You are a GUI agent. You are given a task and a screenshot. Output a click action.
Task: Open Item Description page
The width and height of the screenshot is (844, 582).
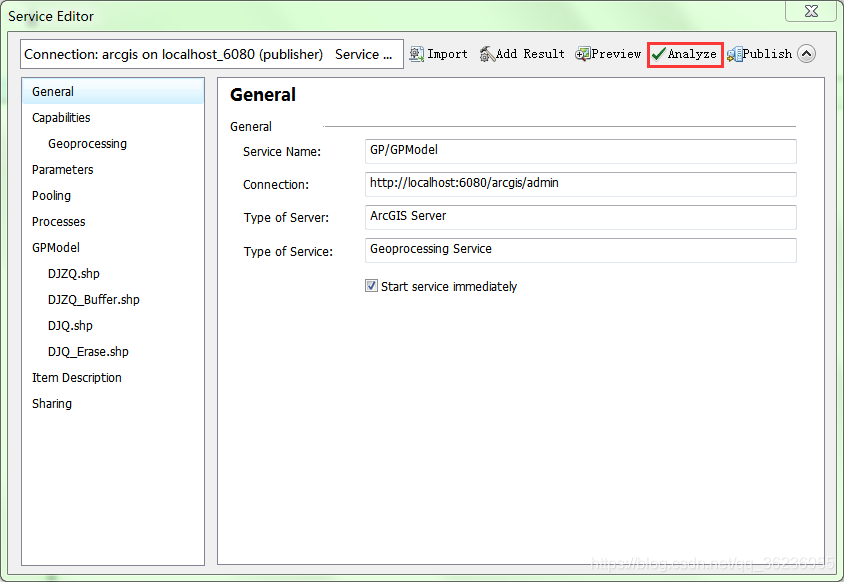(77, 378)
